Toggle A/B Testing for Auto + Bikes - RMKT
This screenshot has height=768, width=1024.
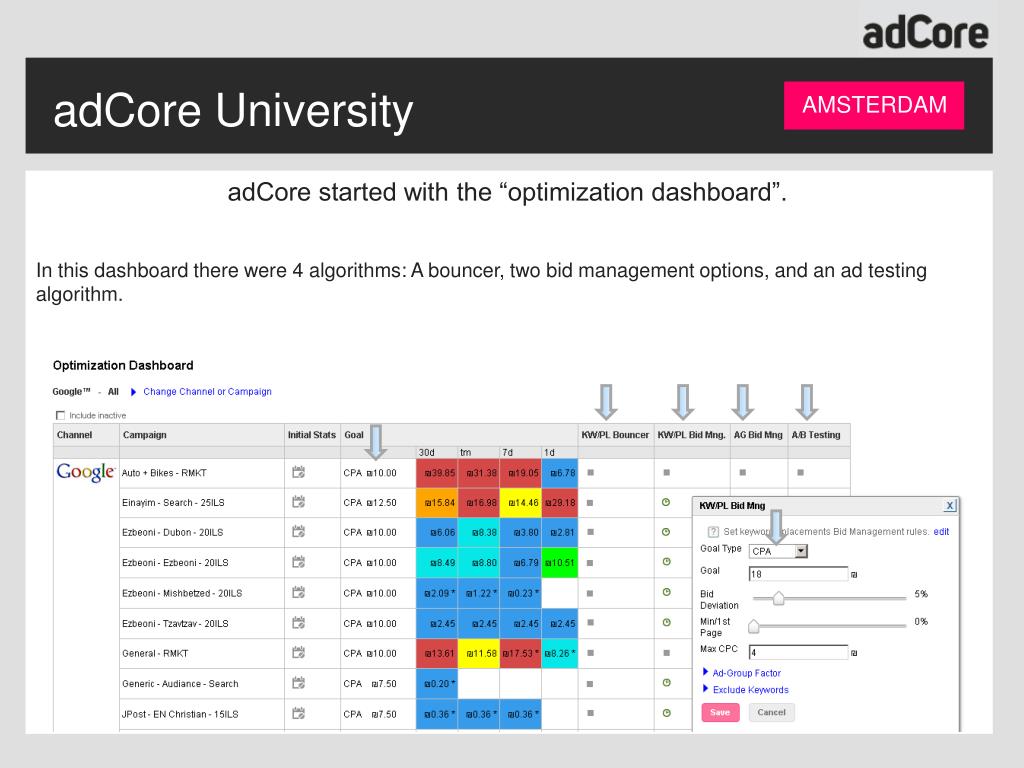point(801,472)
